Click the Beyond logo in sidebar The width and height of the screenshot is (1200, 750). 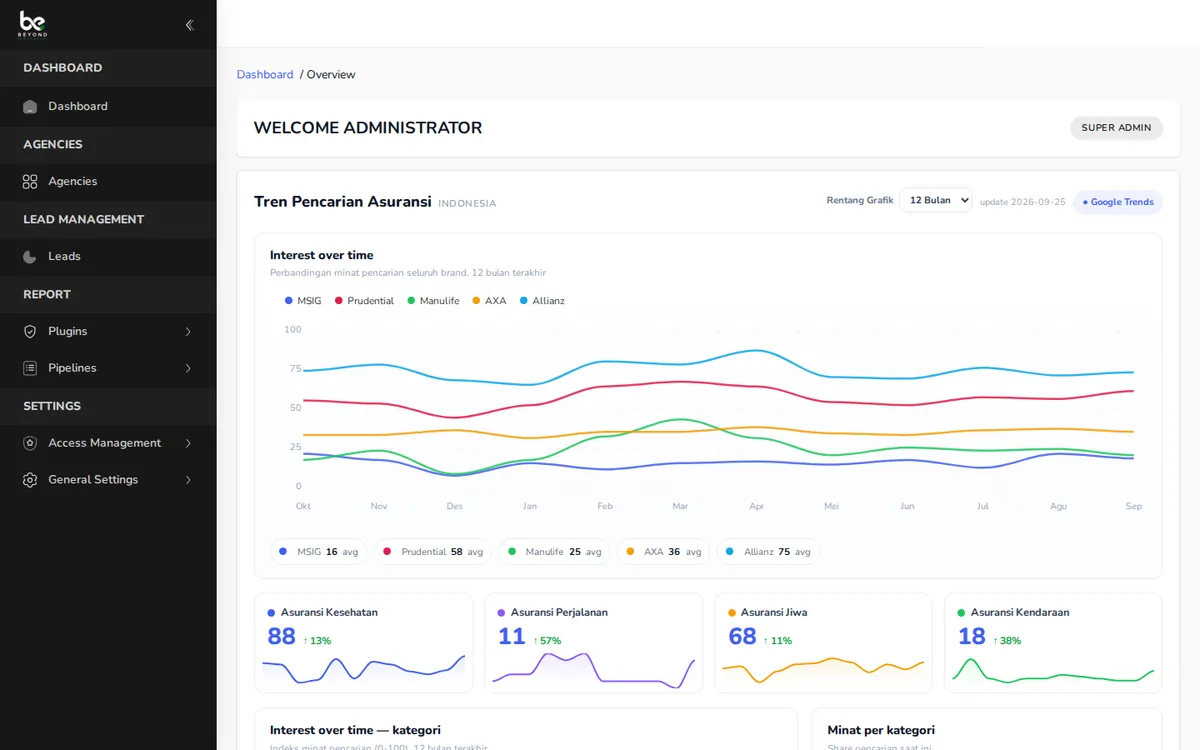pyautogui.click(x=33, y=24)
